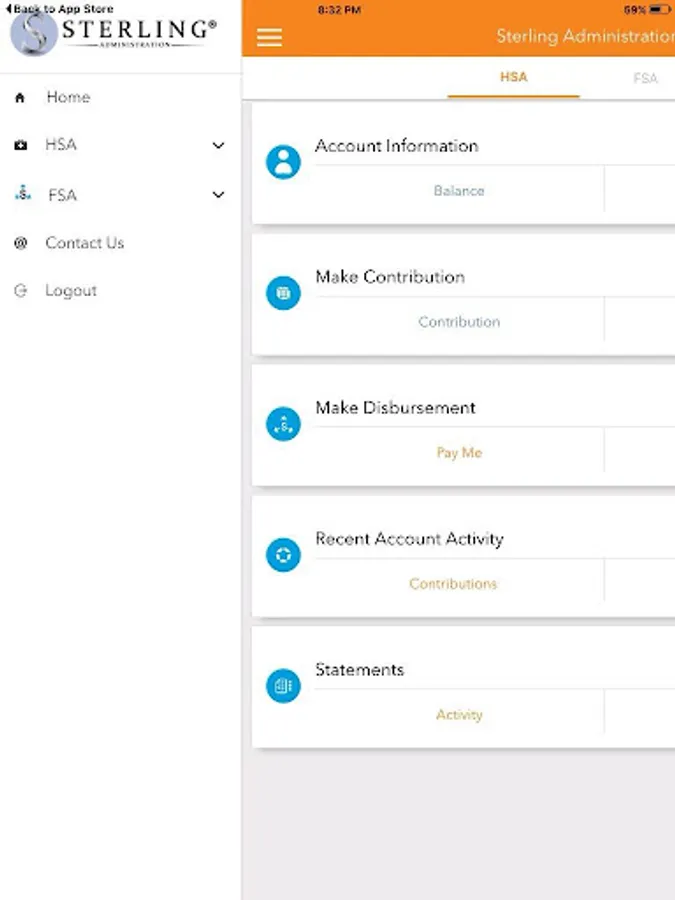Click the Sterling Administration logo
Image resolution: width=675 pixels, height=900 pixels.
pos(113,33)
